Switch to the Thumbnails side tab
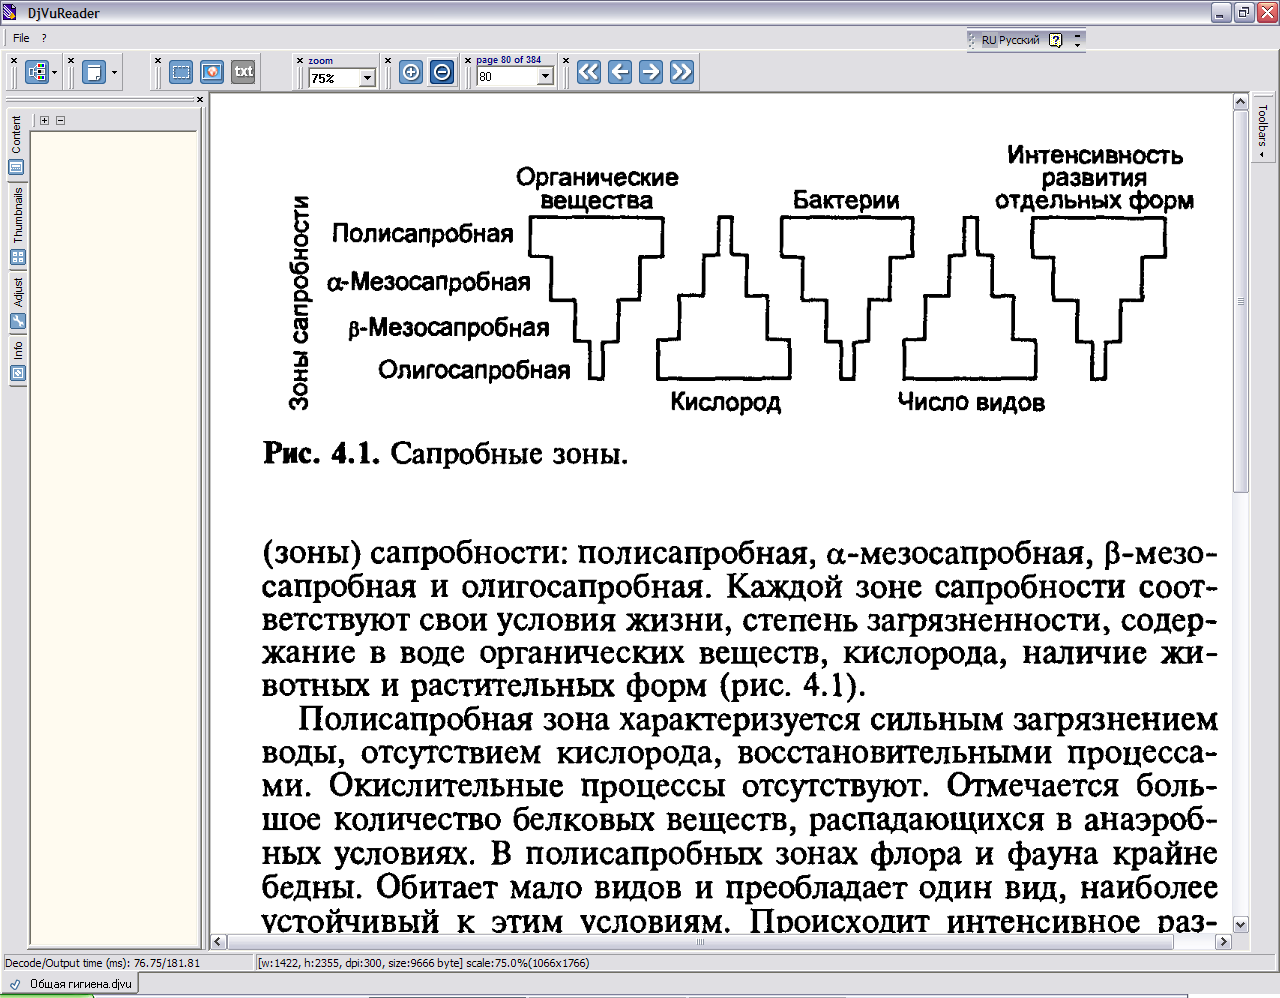The image size is (1280, 998). tap(16, 226)
